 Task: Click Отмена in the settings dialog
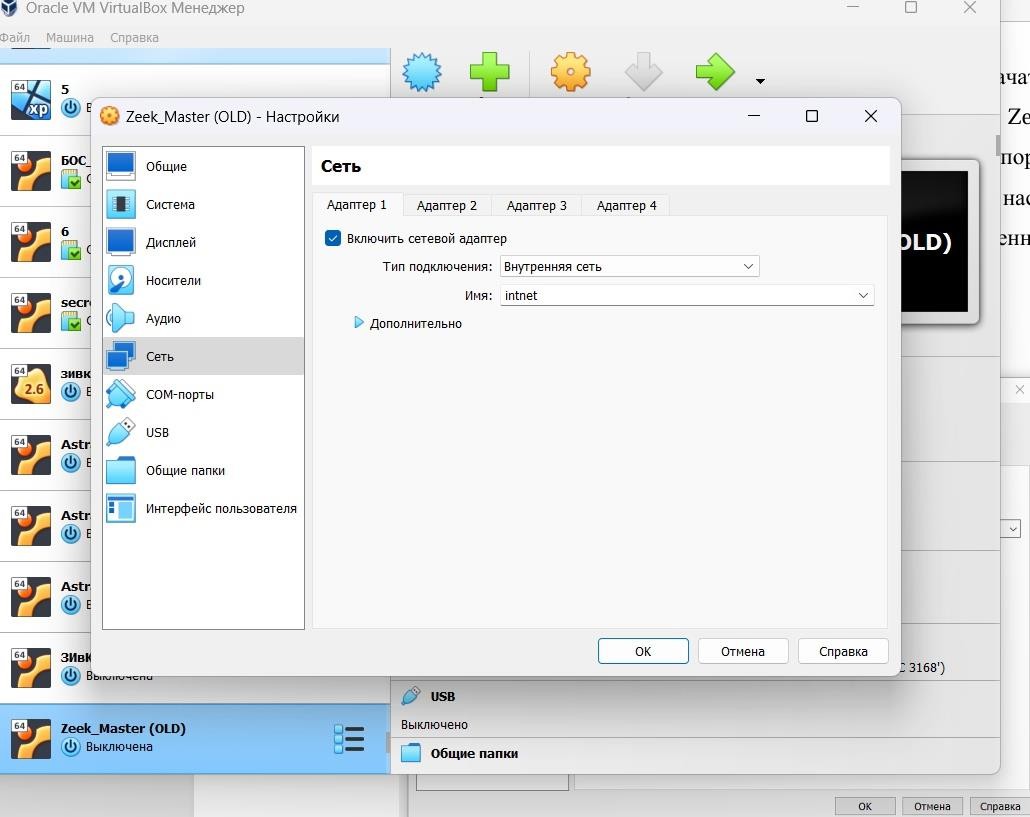tap(743, 651)
